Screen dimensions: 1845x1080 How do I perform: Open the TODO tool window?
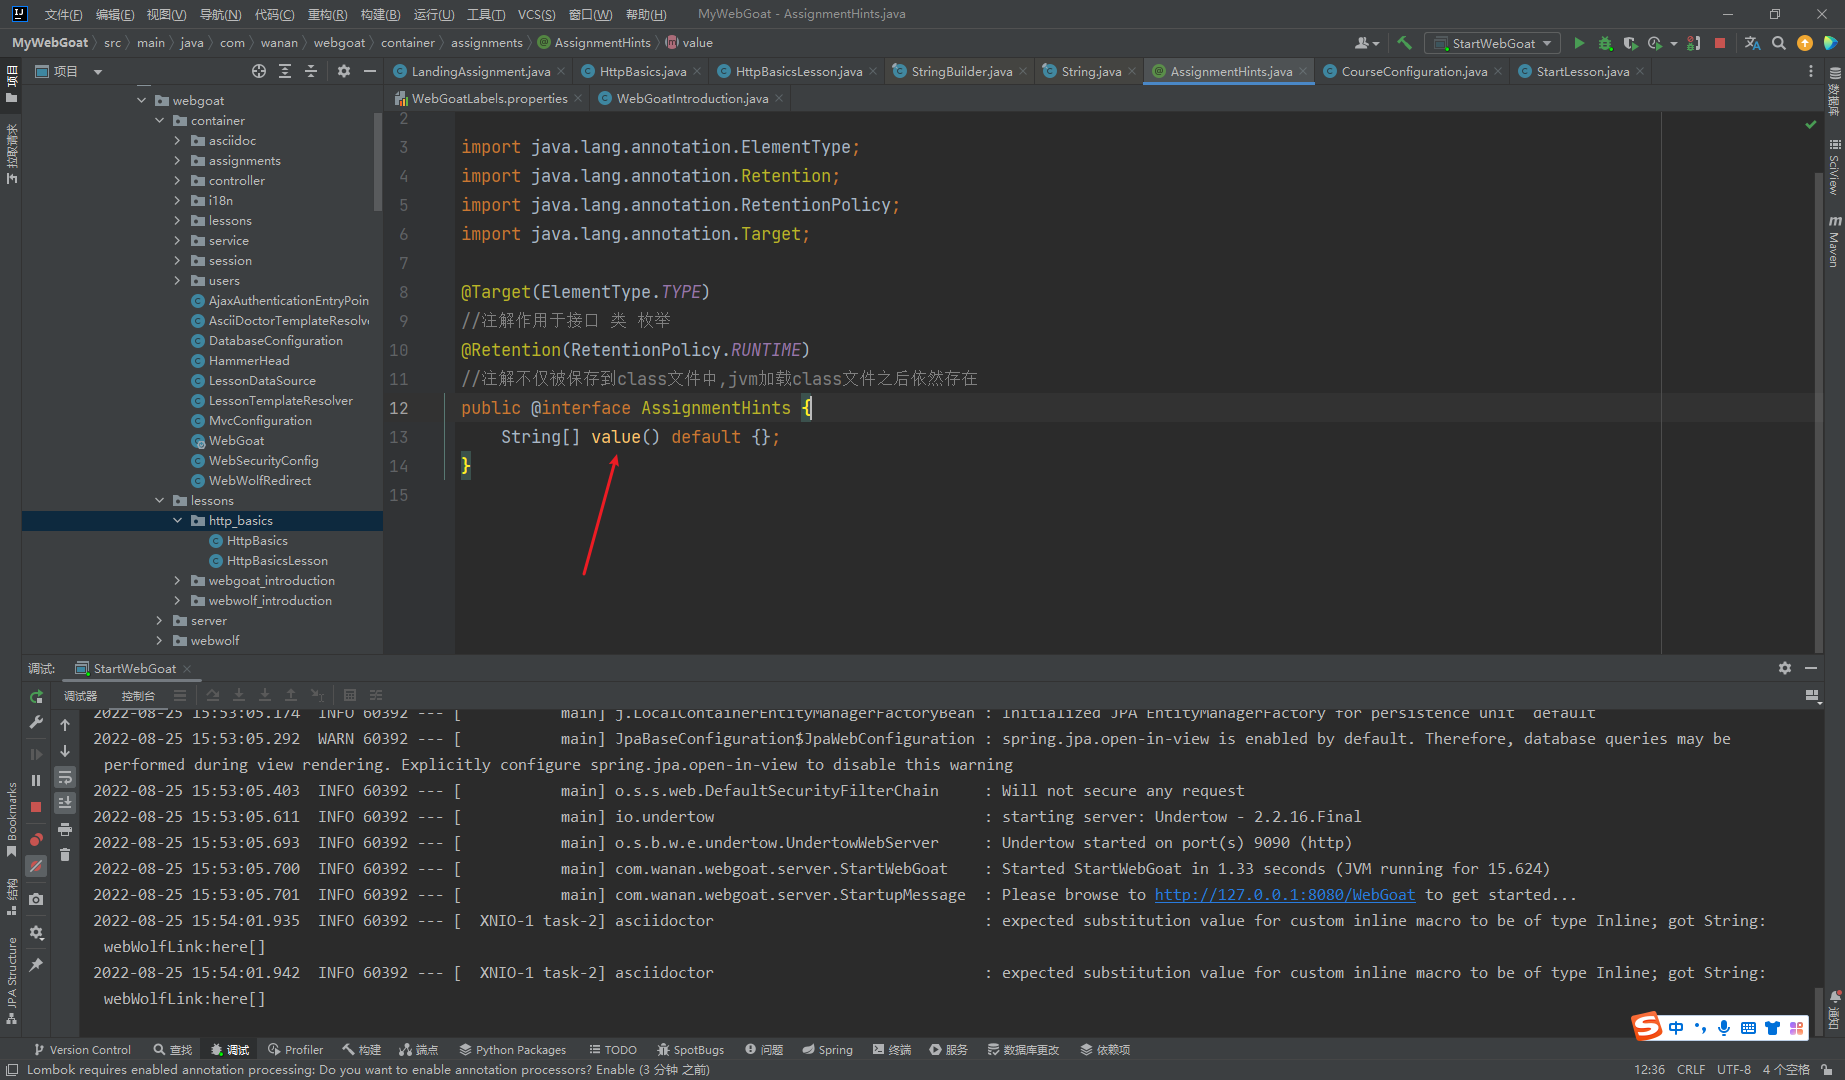coord(613,1050)
